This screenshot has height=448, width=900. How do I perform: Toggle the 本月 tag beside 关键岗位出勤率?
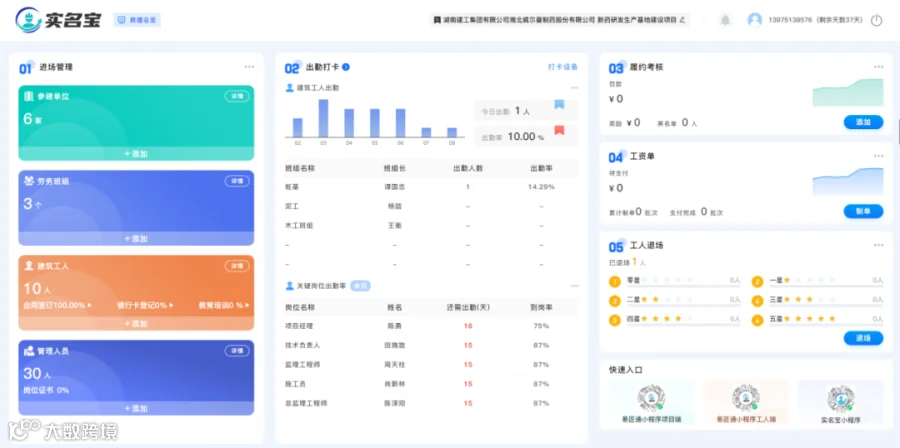click(x=360, y=286)
